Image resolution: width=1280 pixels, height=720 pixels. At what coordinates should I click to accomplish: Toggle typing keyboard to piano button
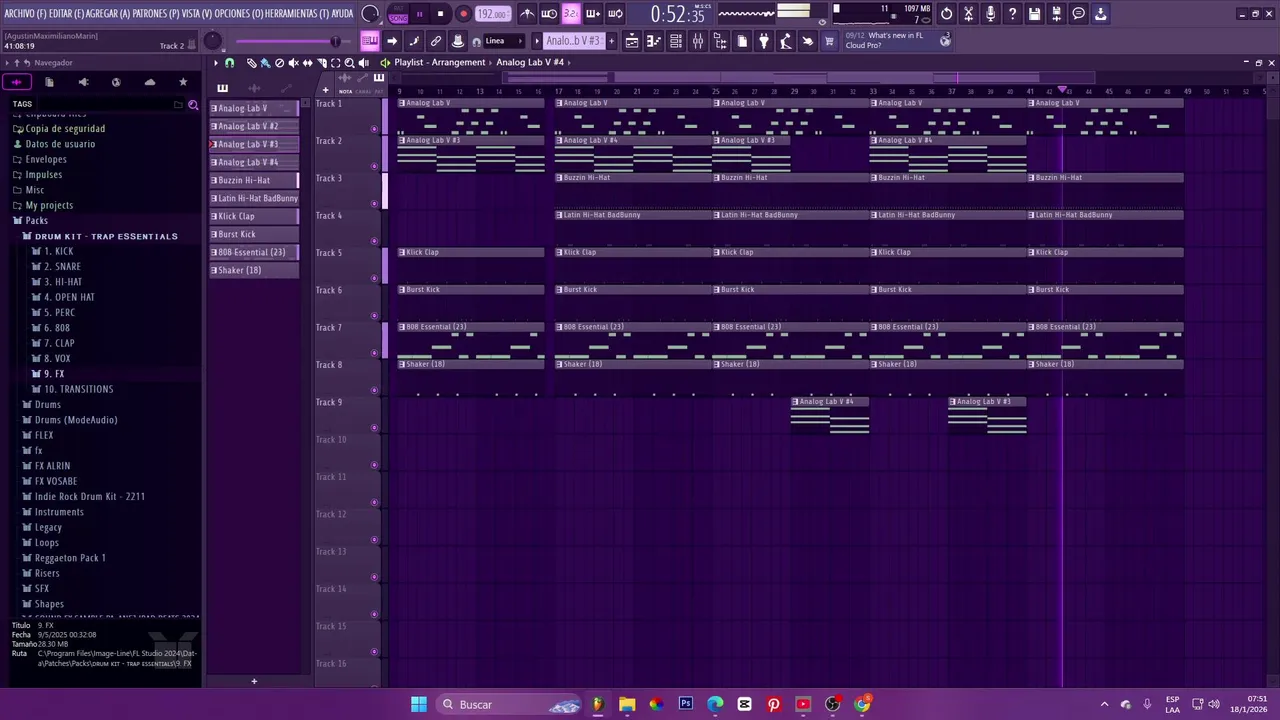point(369,41)
